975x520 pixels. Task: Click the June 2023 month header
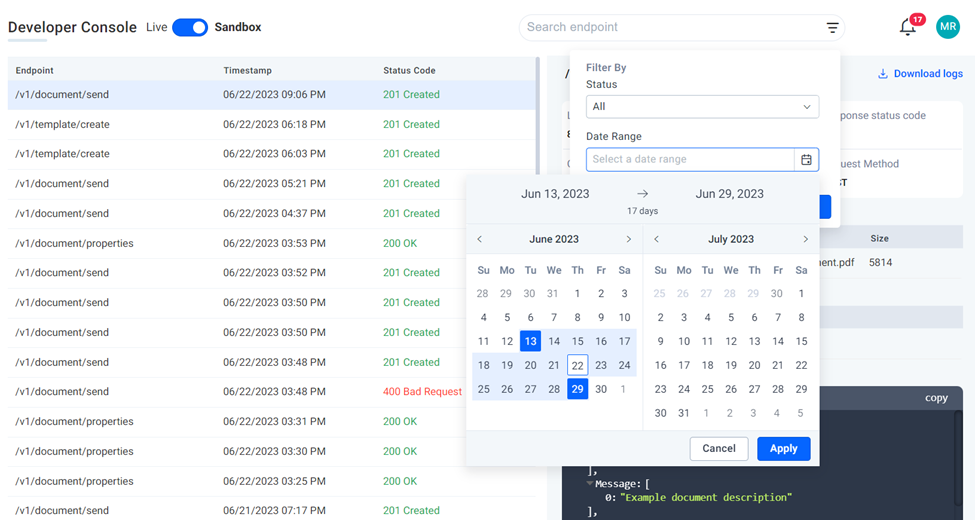coord(554,239)
